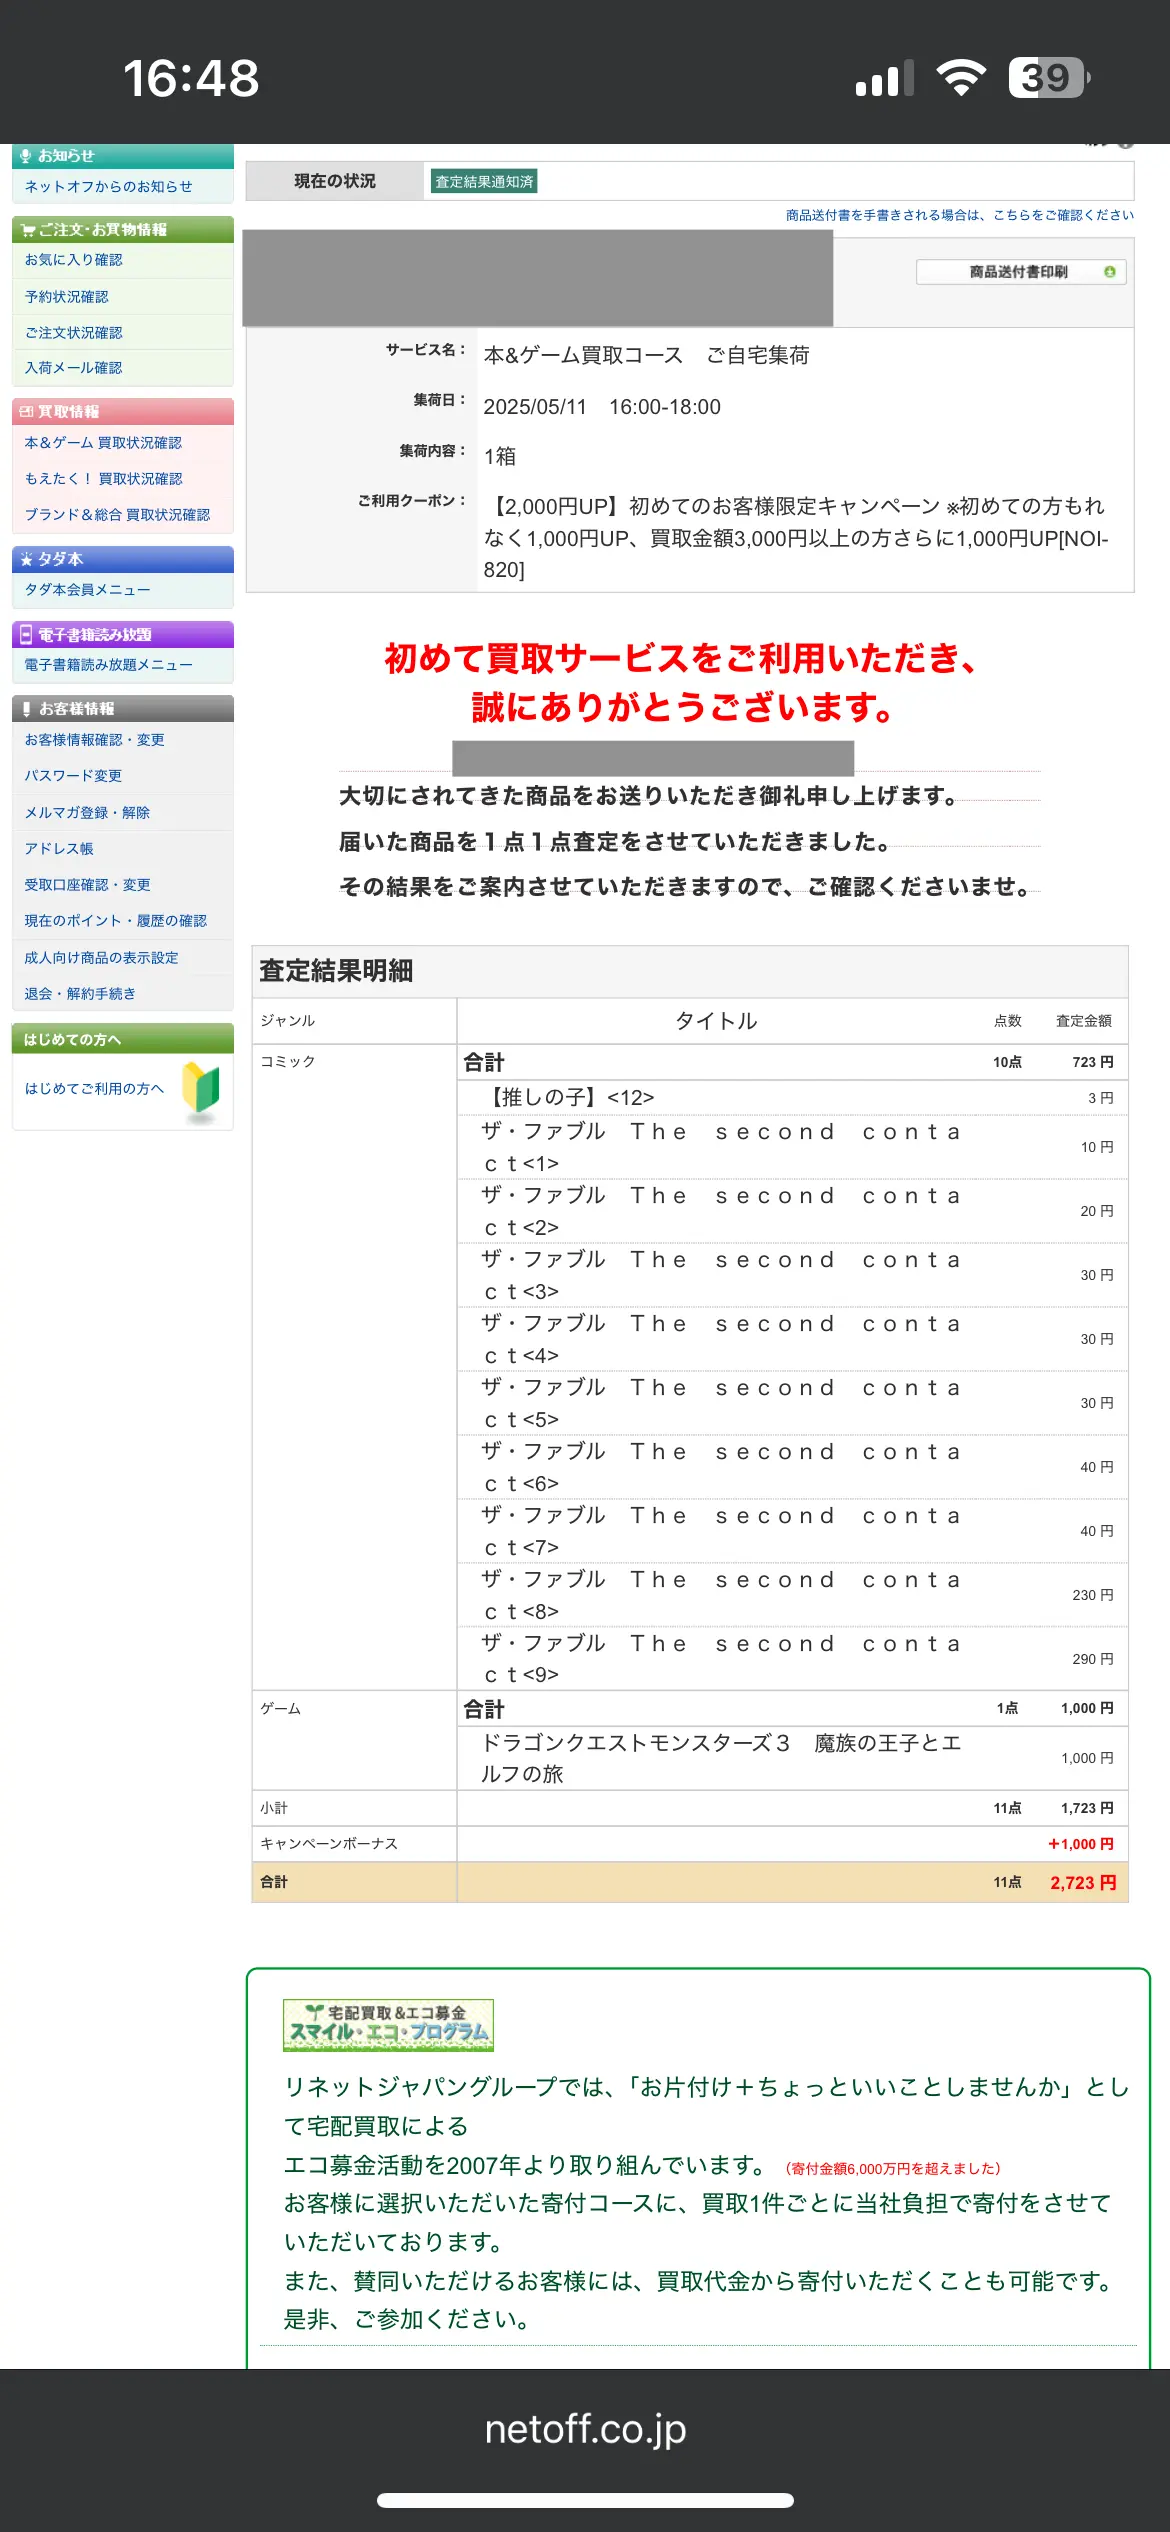Open 成人向け商品の表示設定 link
The image size is (1170, 2532).
click(101, 958)
